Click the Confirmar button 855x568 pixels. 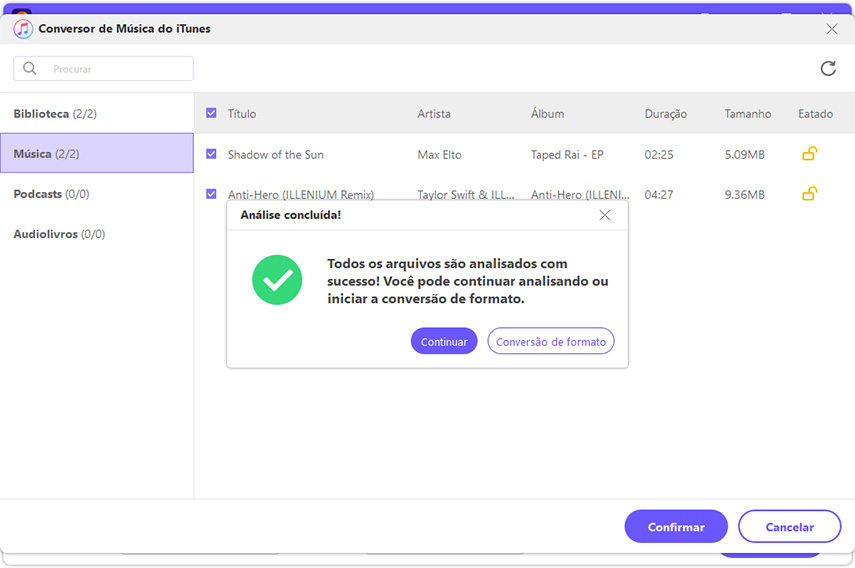[676, 527]
